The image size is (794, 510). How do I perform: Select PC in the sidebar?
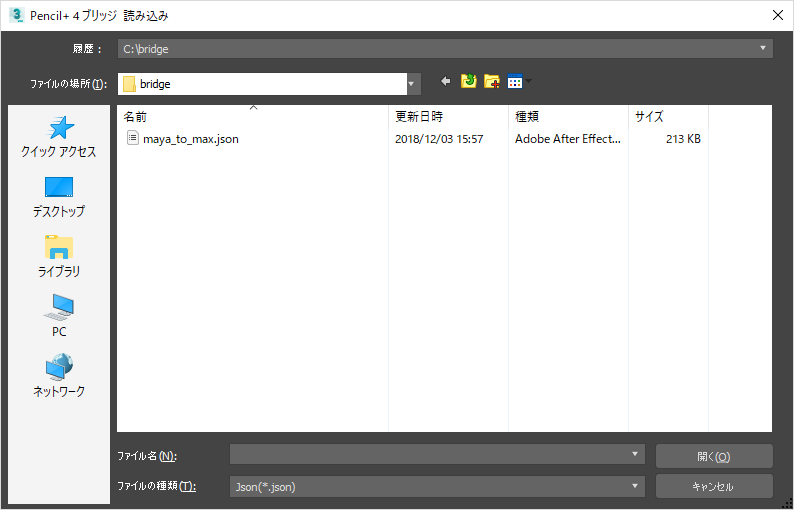59,316
